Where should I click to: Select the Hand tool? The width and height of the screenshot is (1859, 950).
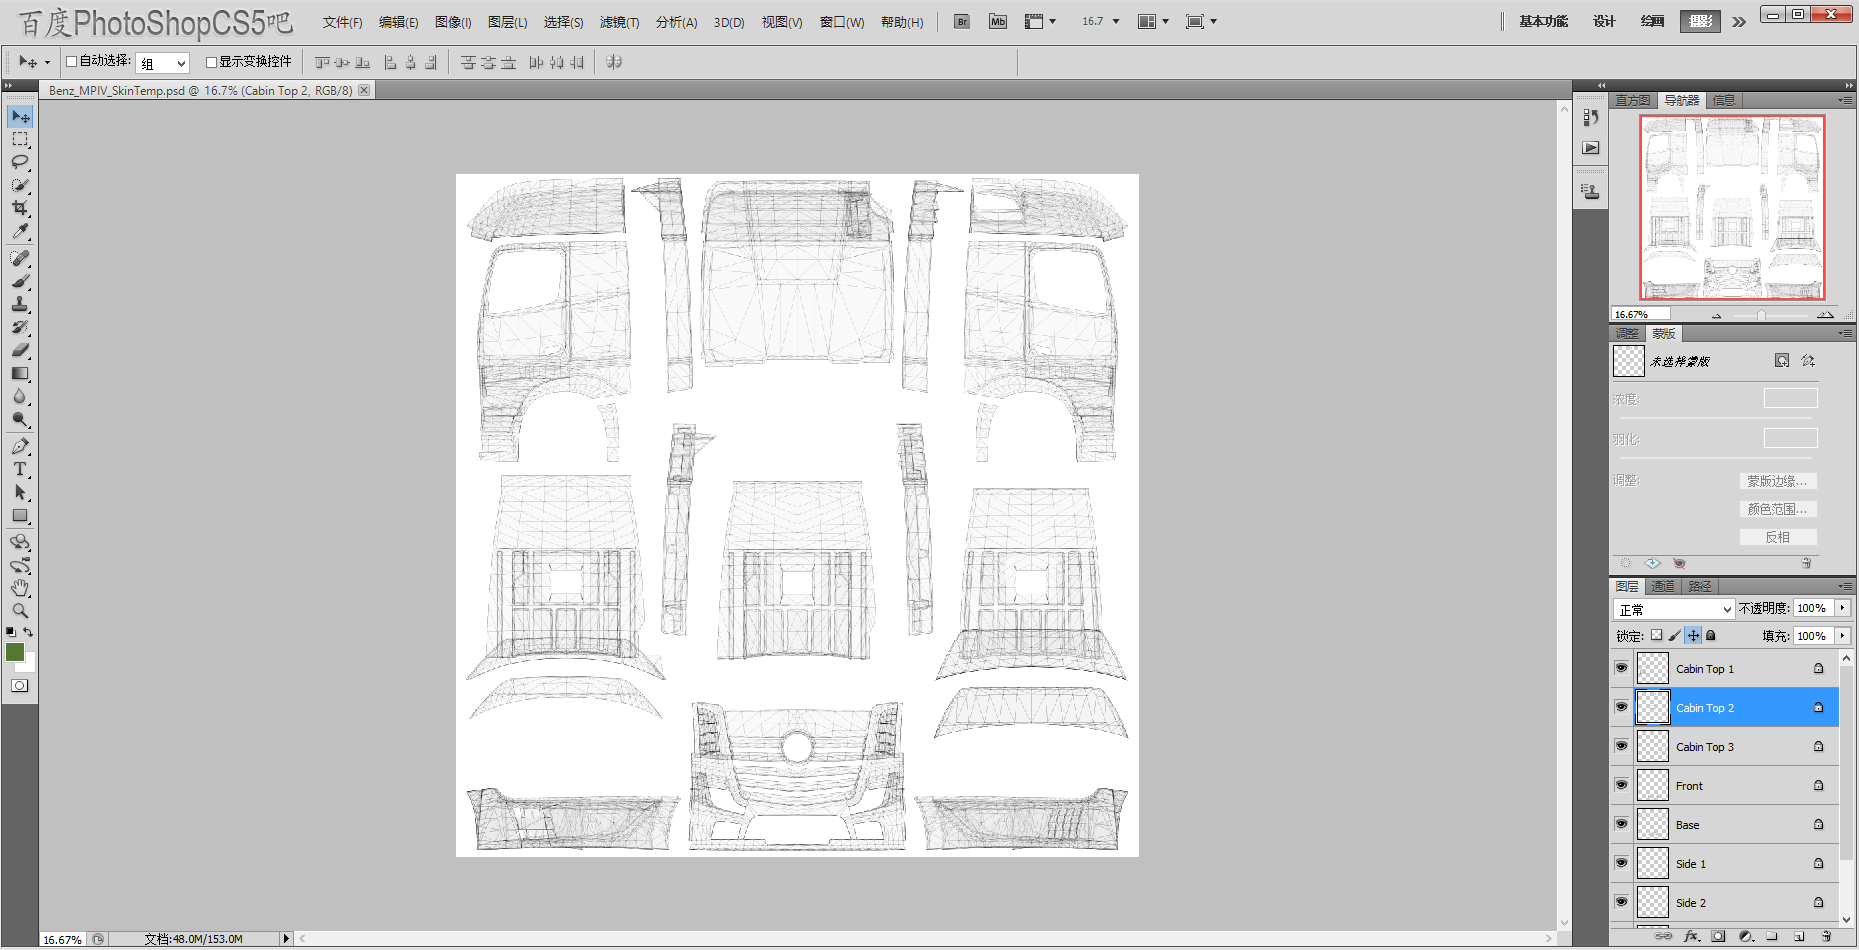click(x=20, y=588)
